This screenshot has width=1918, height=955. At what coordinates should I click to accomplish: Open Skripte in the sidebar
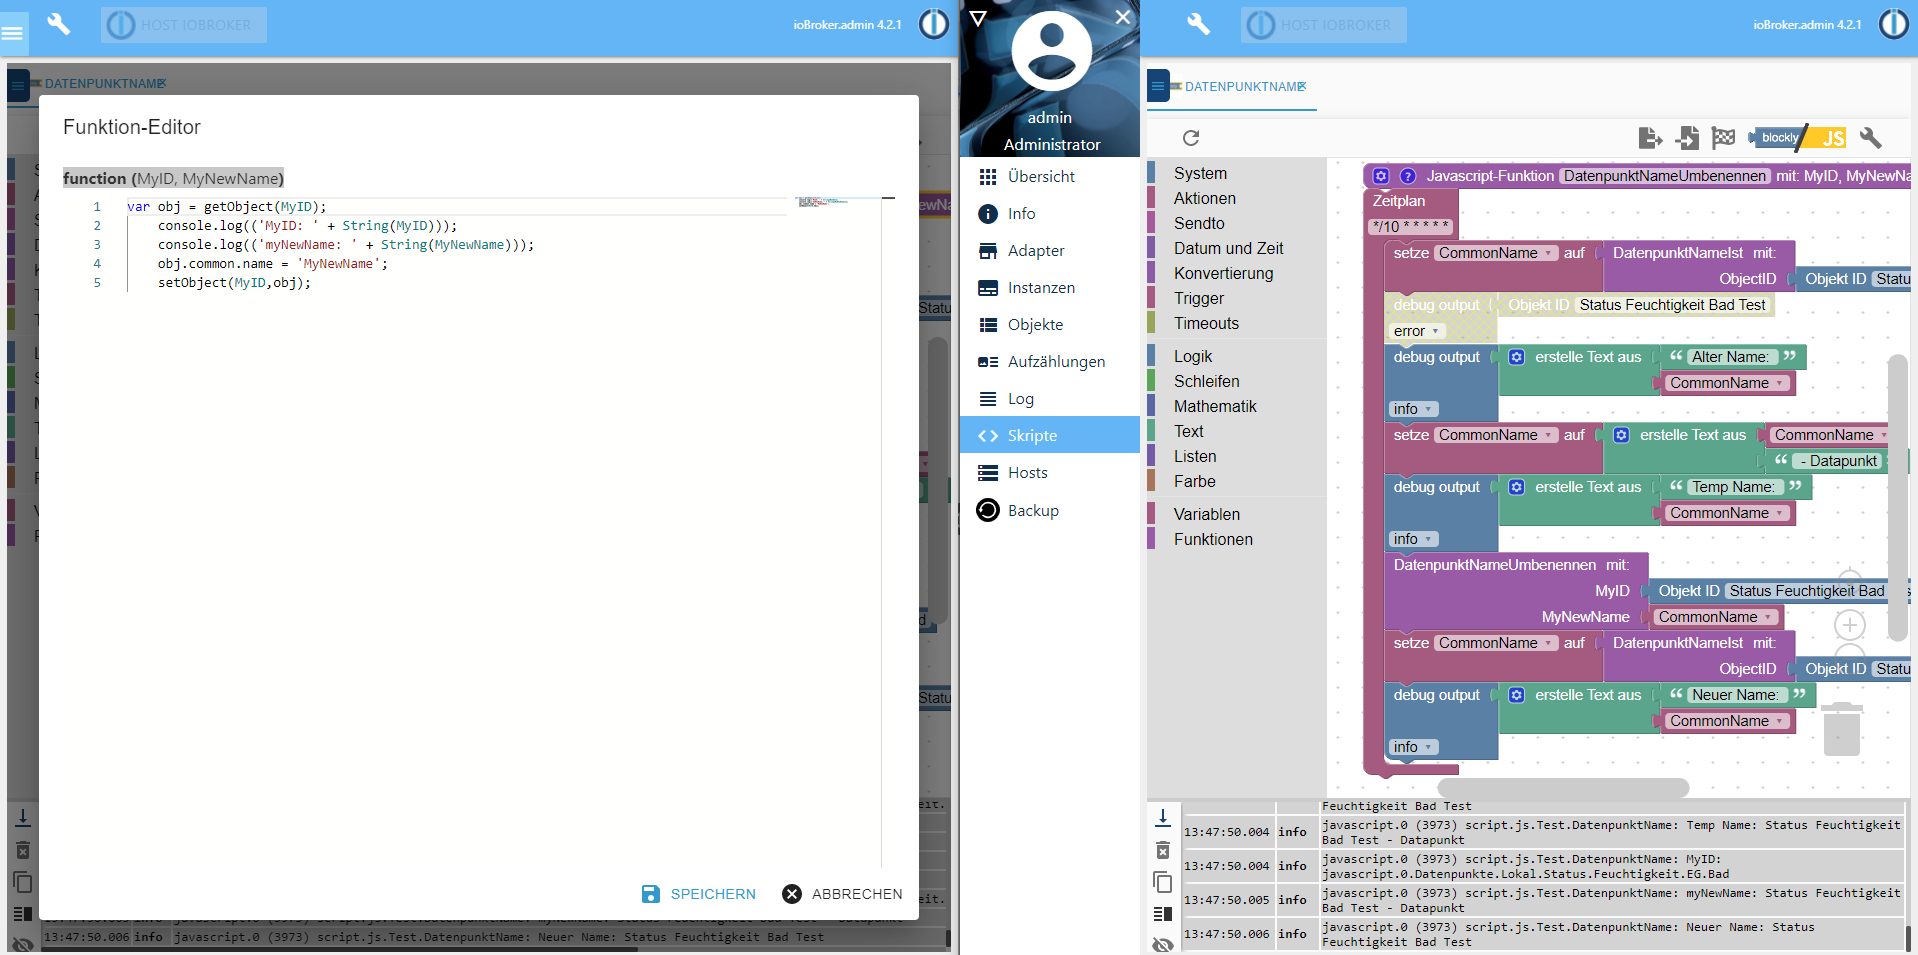point(1050,435)
